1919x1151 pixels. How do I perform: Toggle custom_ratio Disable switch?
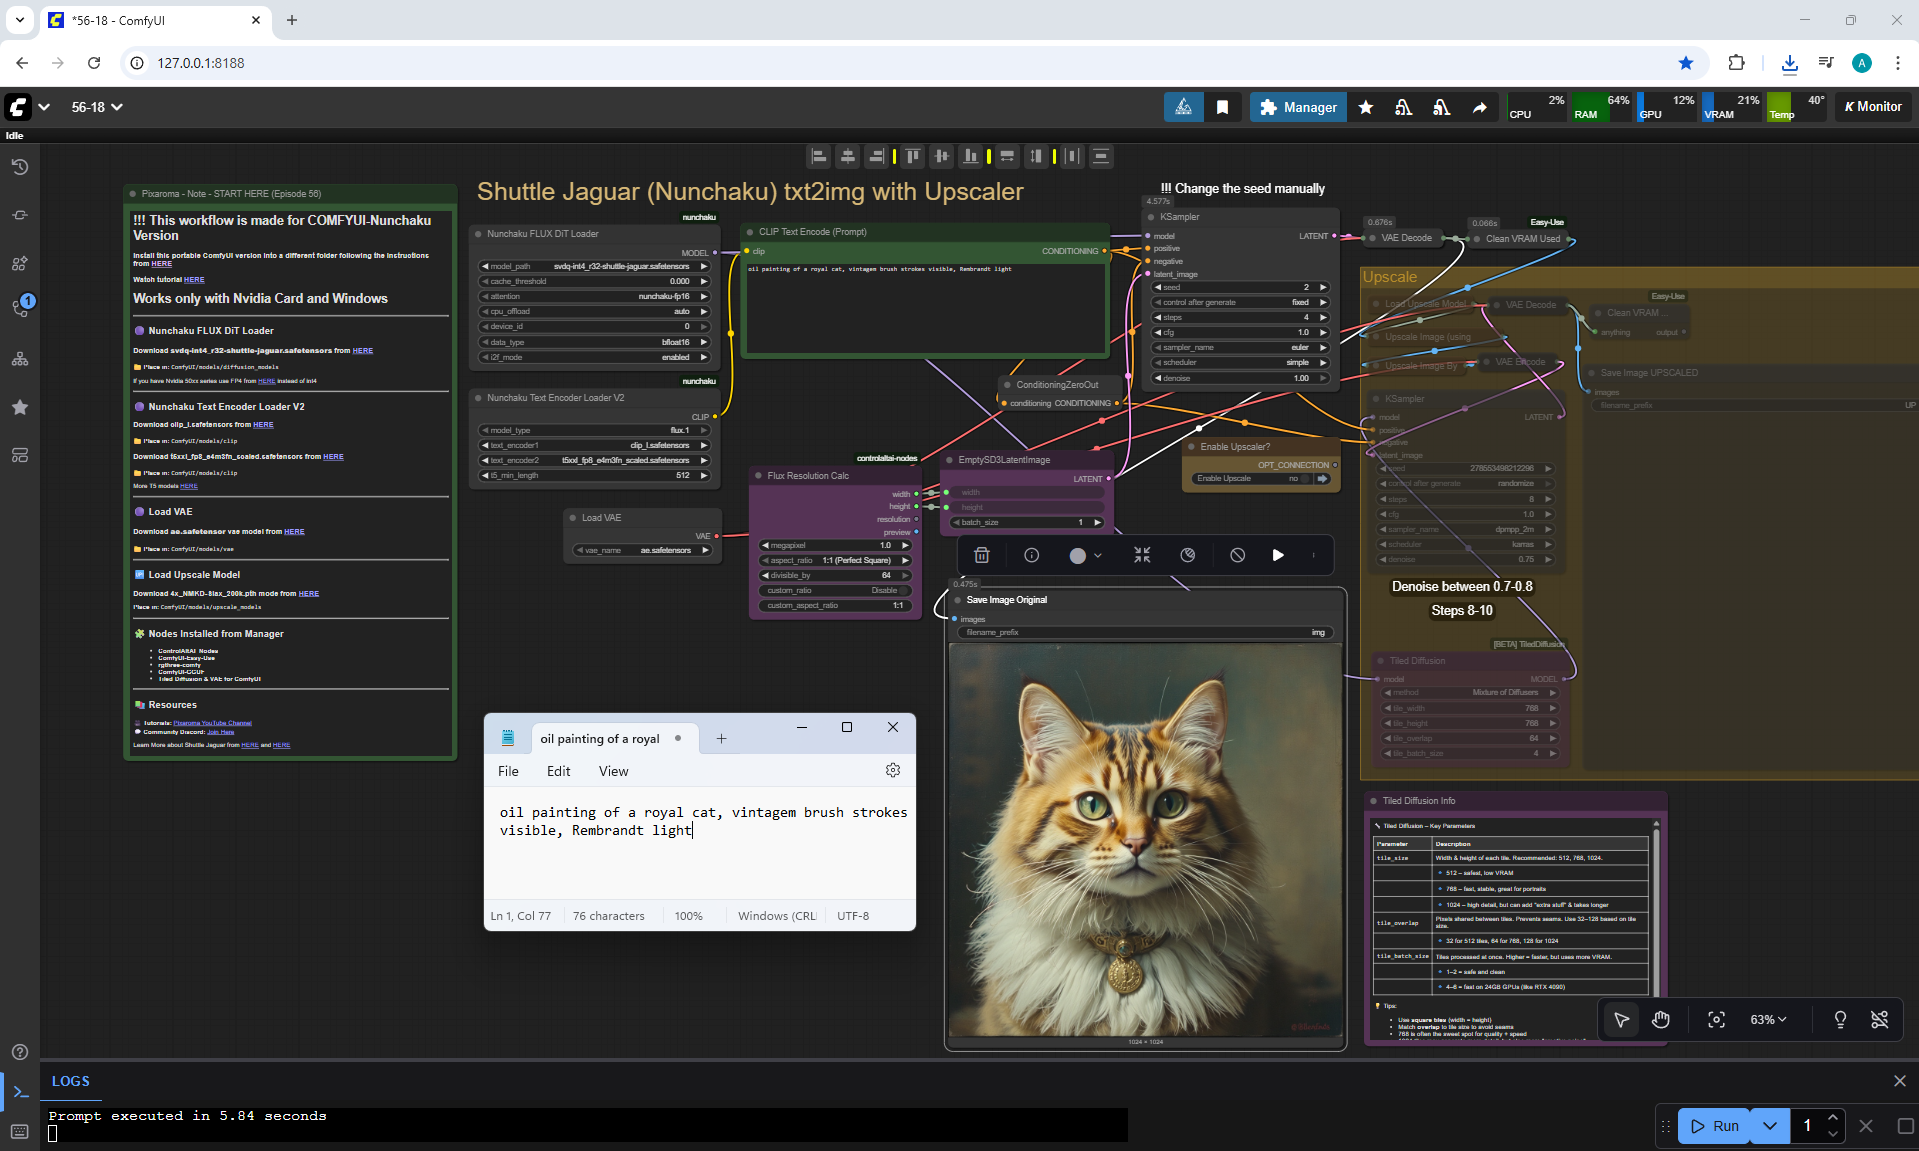click(835, 591)
